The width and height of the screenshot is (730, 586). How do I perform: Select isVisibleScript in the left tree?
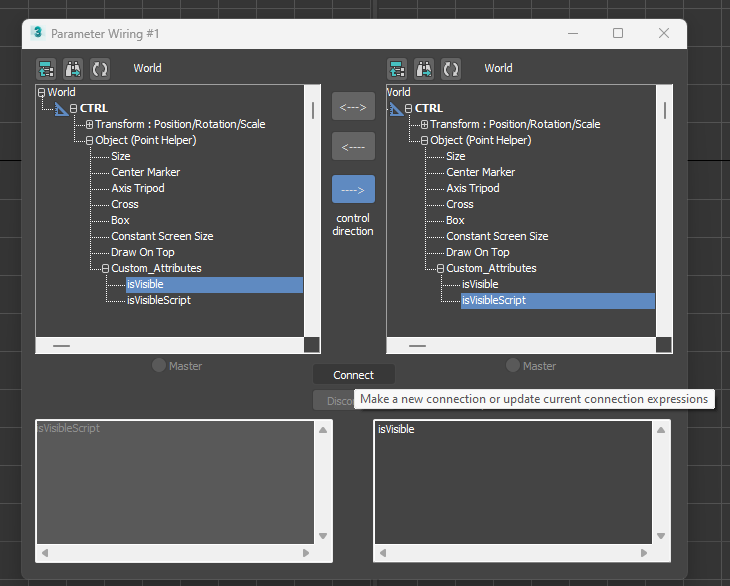158,300
